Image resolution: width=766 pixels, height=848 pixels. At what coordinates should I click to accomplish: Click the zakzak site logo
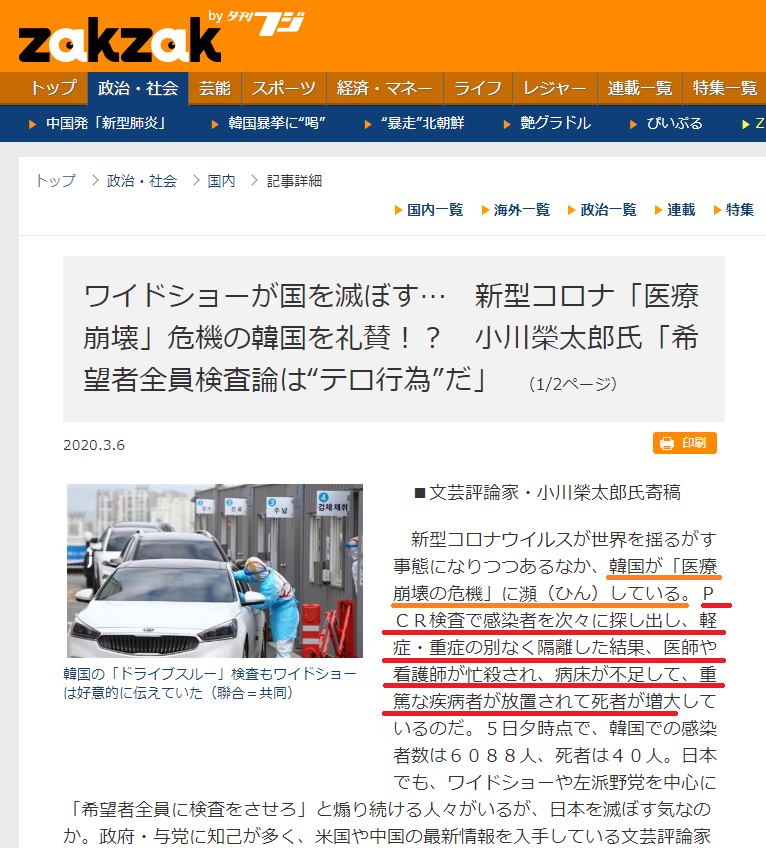120,40
